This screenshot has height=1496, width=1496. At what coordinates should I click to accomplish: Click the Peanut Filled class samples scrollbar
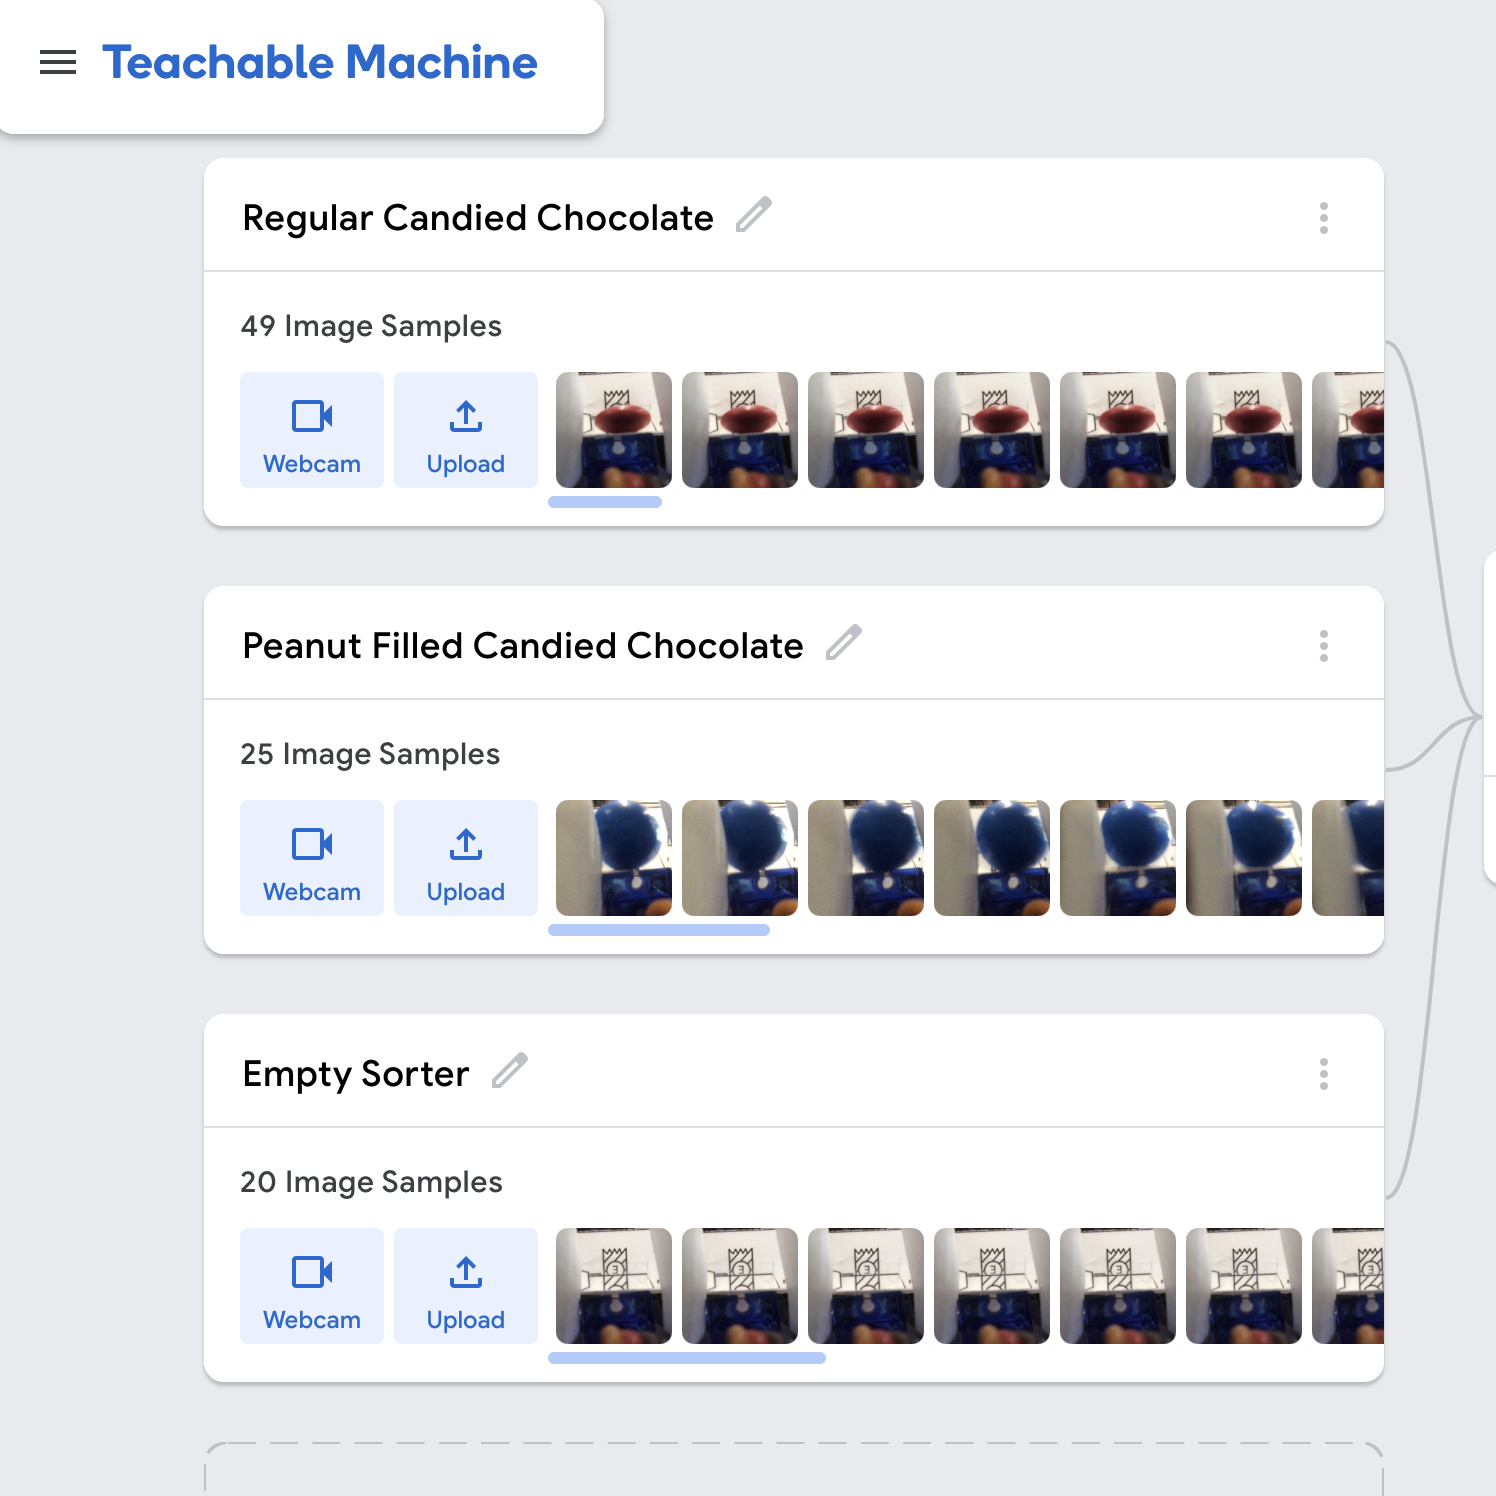click(659, 930)
